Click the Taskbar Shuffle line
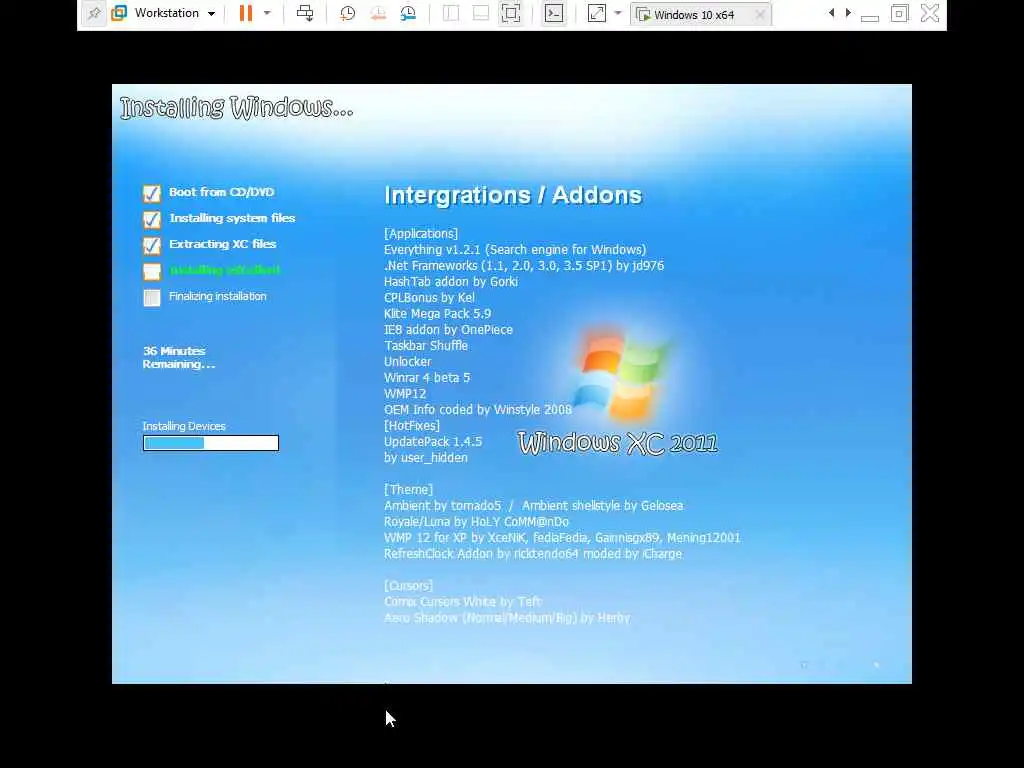Screen dimensions: 1024x768 [426, 345]
